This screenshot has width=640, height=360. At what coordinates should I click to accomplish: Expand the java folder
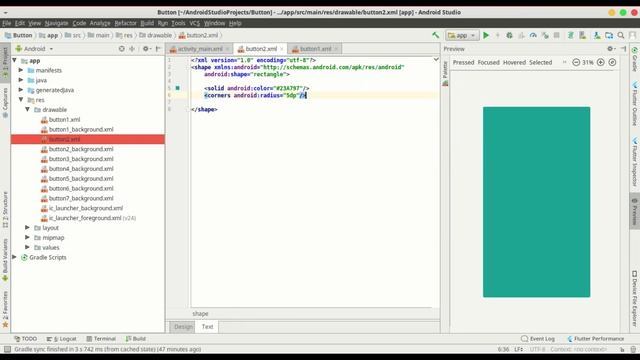tap(21, 80)
